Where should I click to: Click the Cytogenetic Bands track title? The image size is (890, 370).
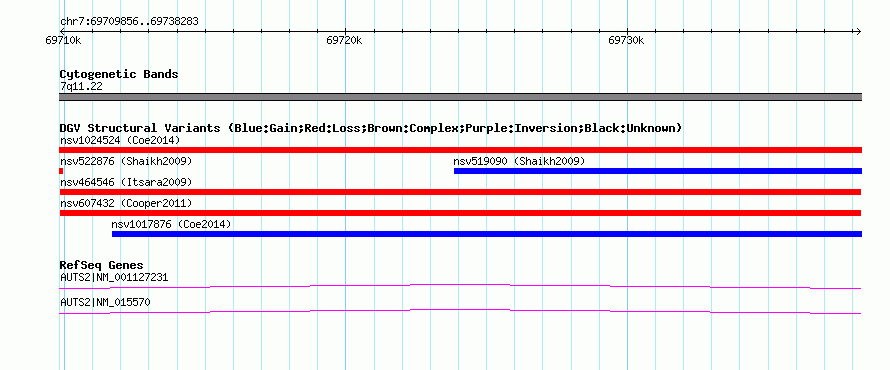[119, 74]
